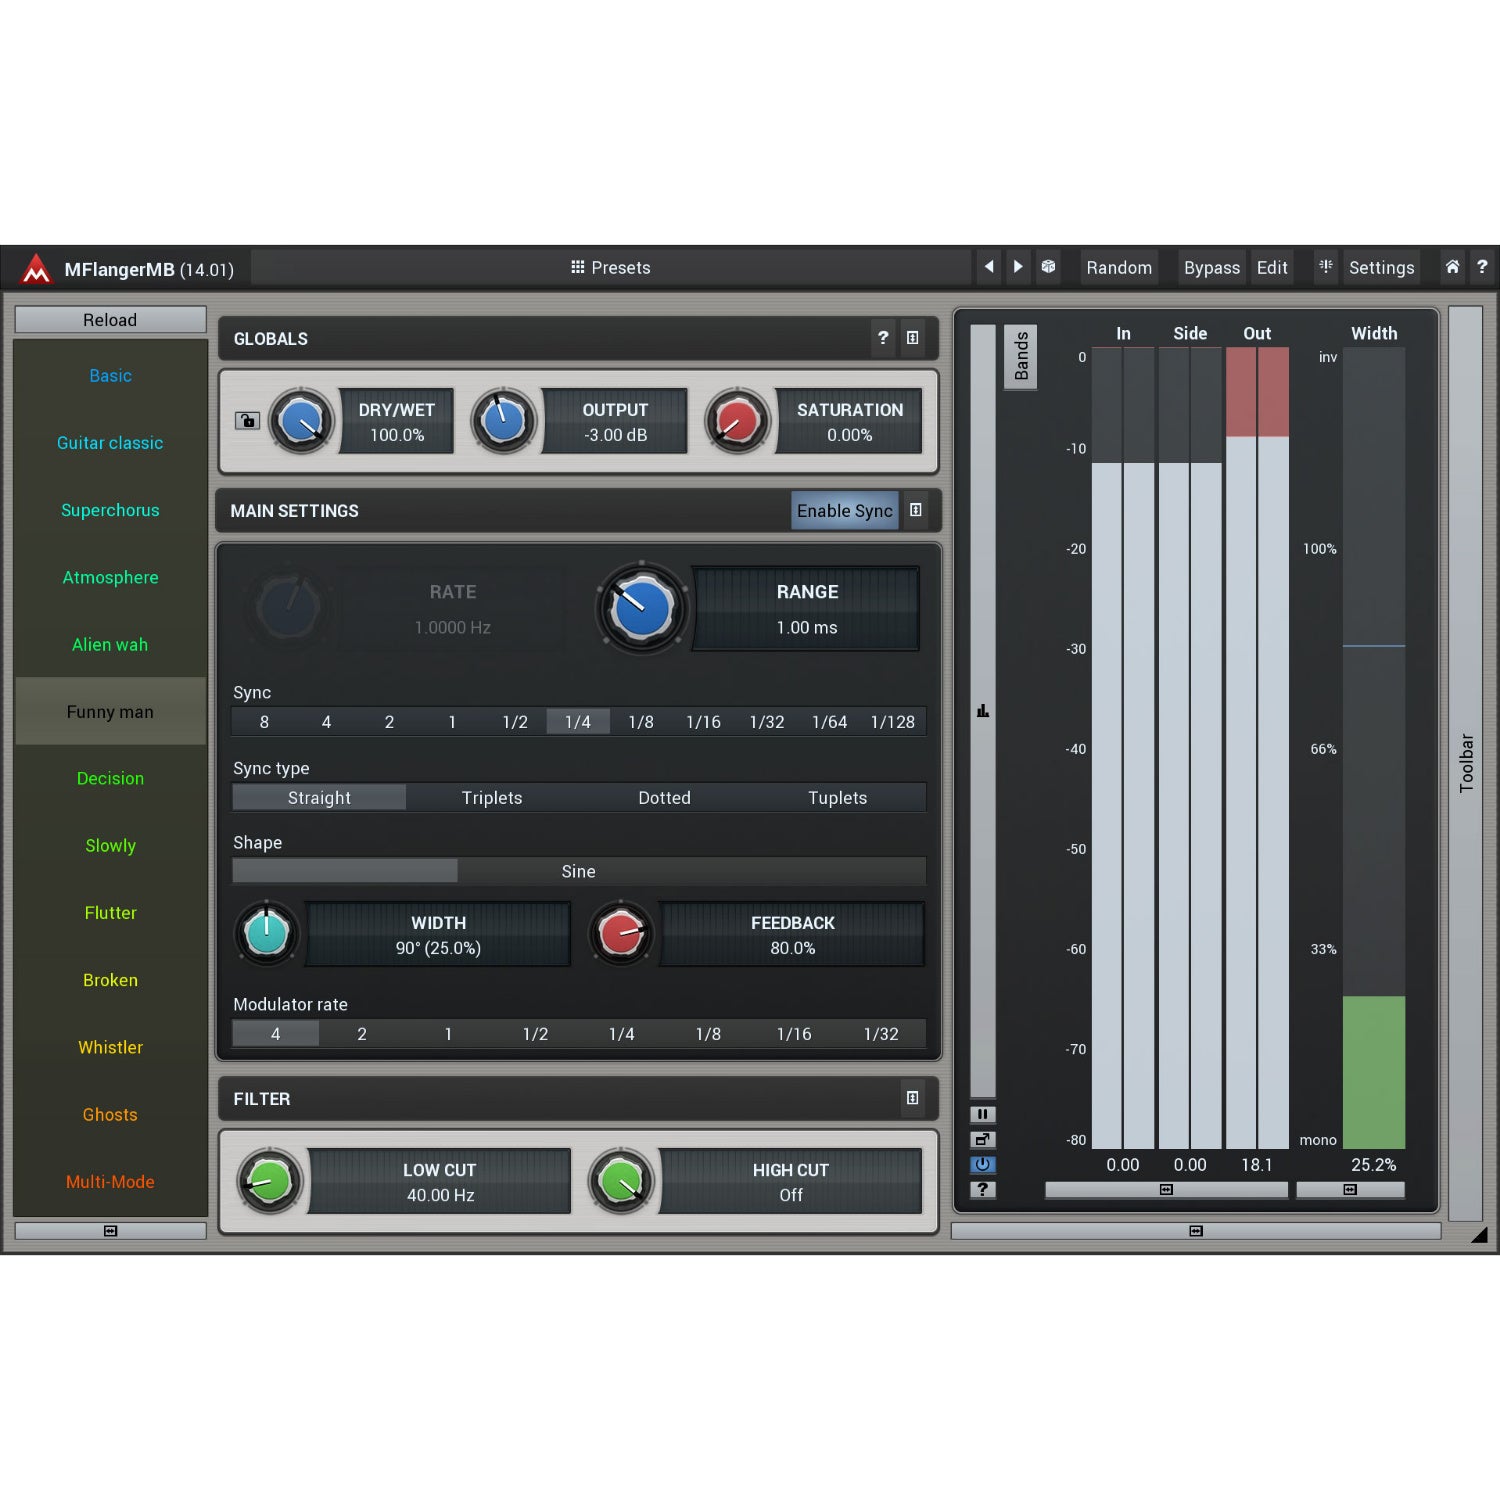Image resolution: width=1500 pixels, height=1500 pixels.
Task: Open the Bands tab
Action: 1021,357
